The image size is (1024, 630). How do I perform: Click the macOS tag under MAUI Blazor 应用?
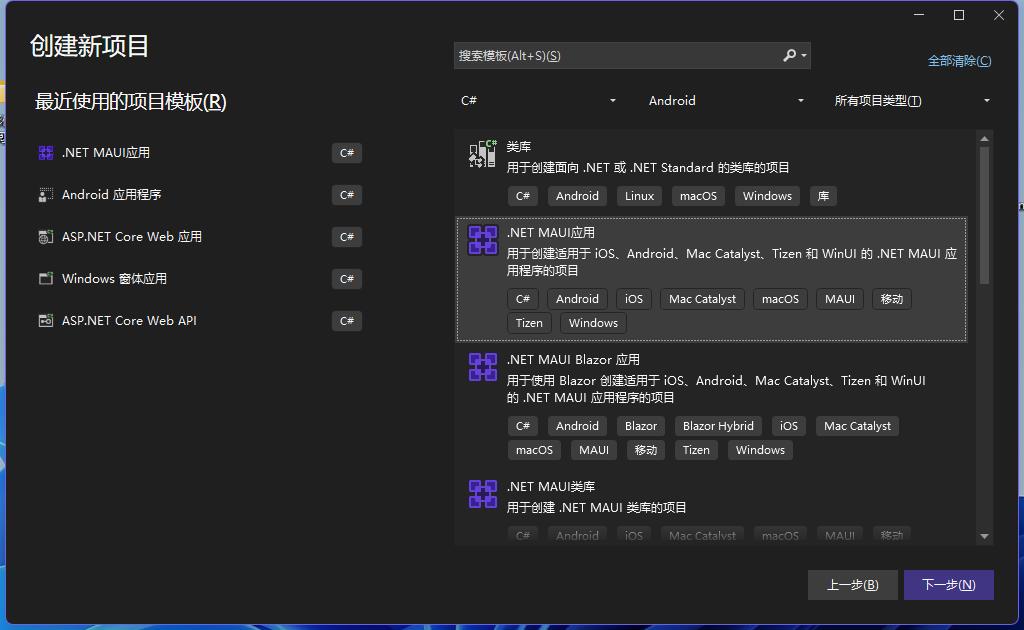click(x=534, y=450)
